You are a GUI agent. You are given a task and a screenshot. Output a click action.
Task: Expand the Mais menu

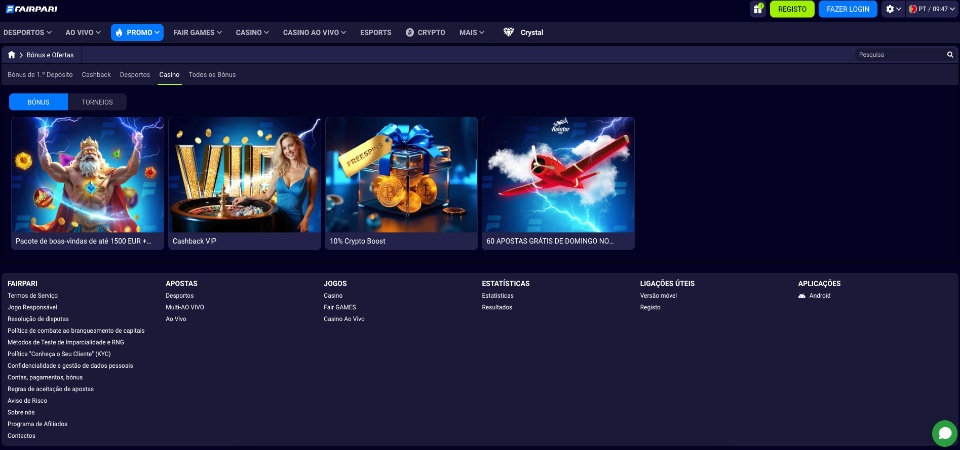click(x=471, y=32)
